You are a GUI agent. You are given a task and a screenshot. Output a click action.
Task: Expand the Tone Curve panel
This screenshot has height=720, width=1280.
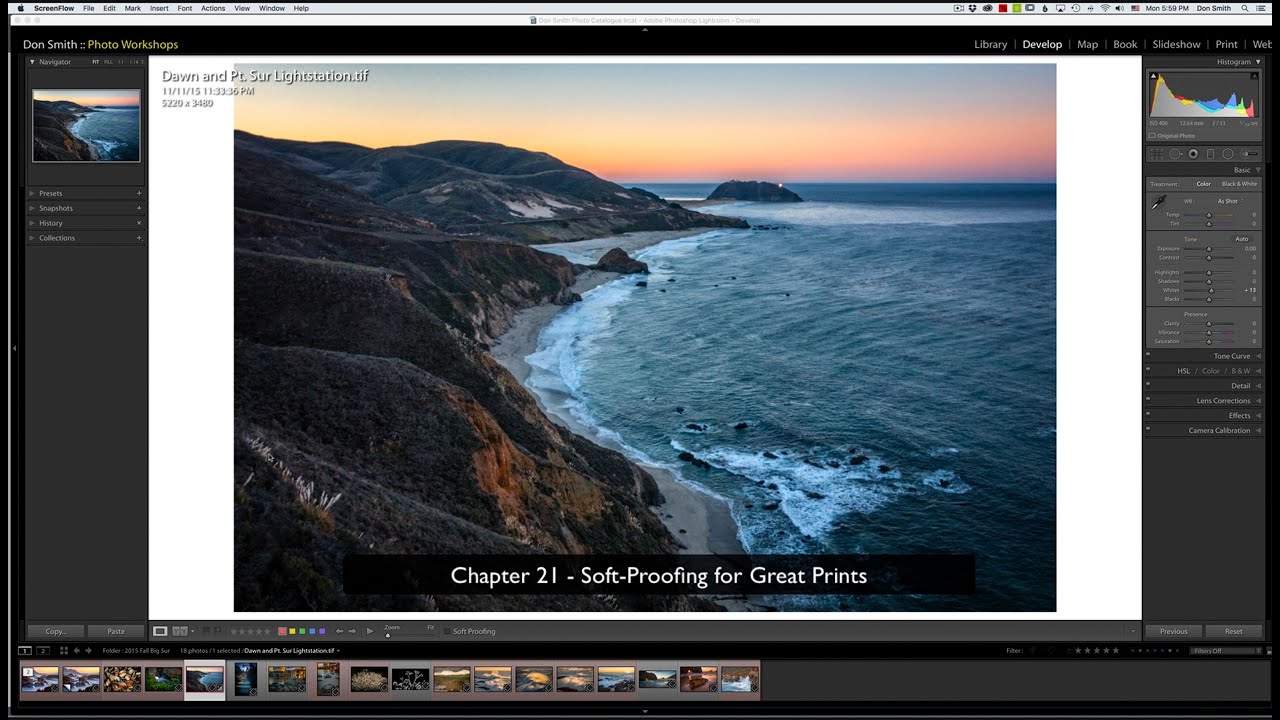pos(1258,356)
